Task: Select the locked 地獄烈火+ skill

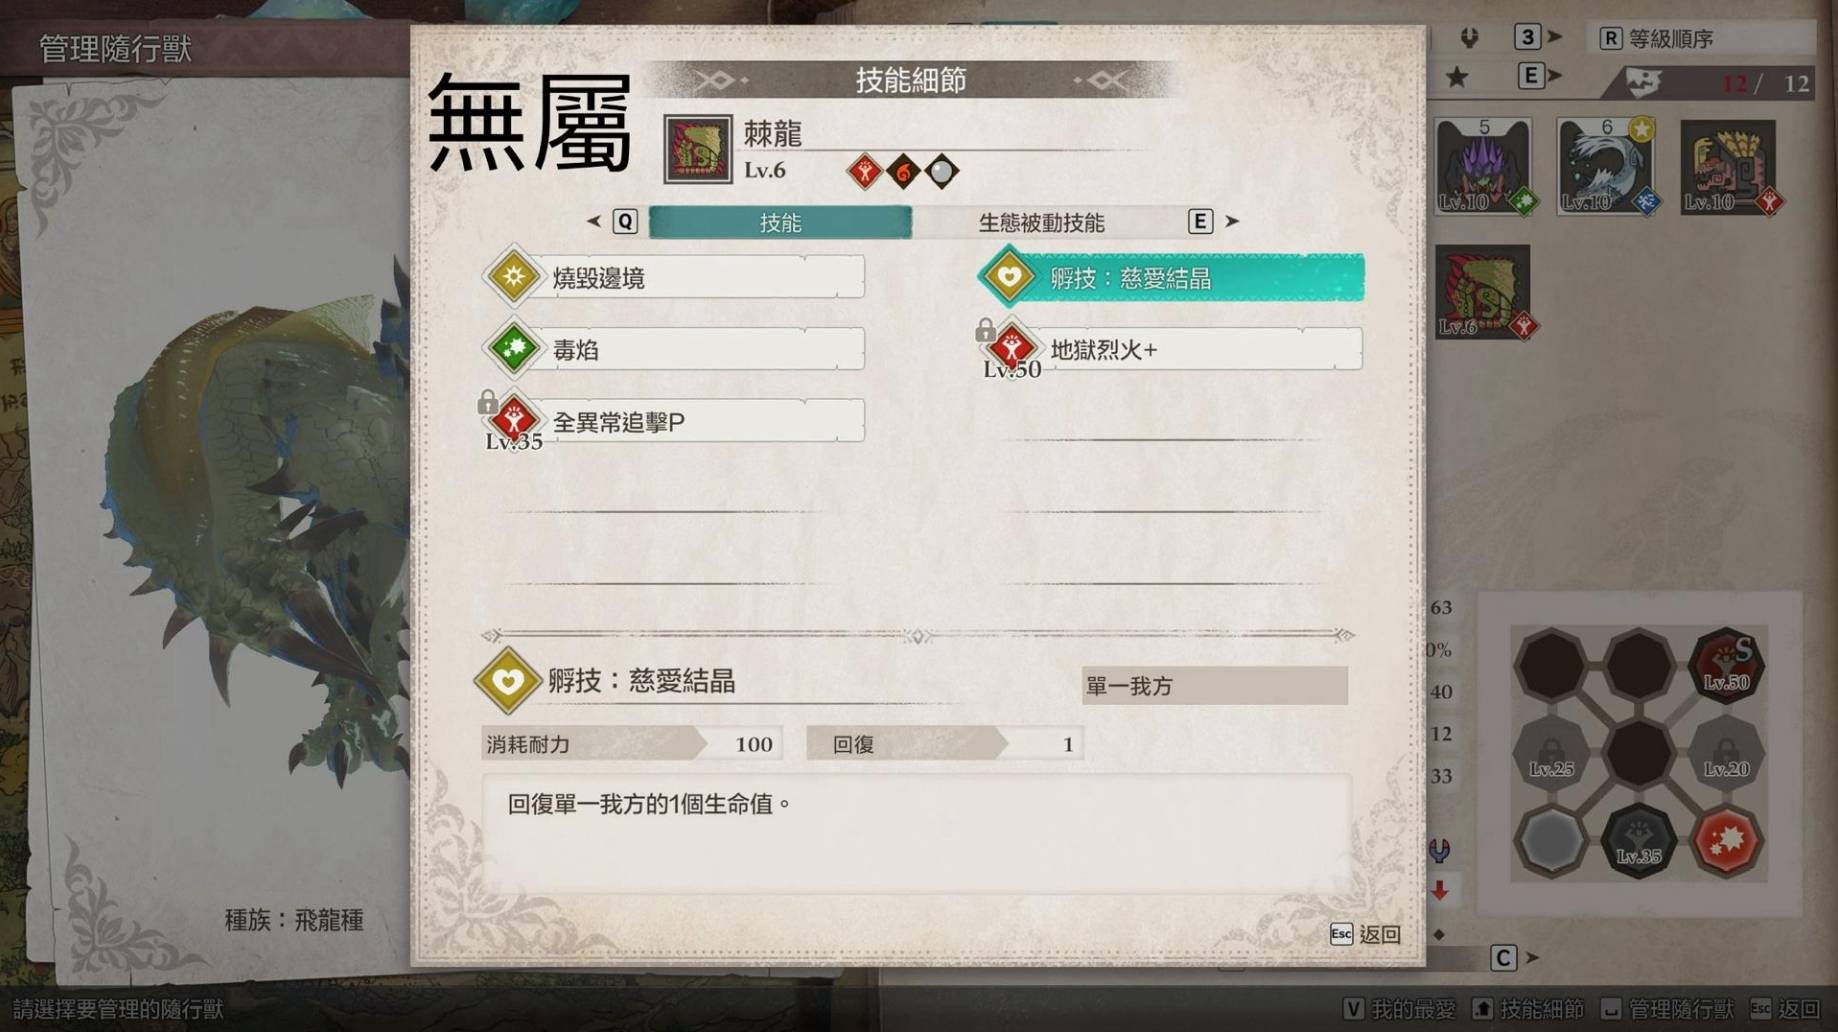Action: pyautogui.click(x=1171, y=349)
